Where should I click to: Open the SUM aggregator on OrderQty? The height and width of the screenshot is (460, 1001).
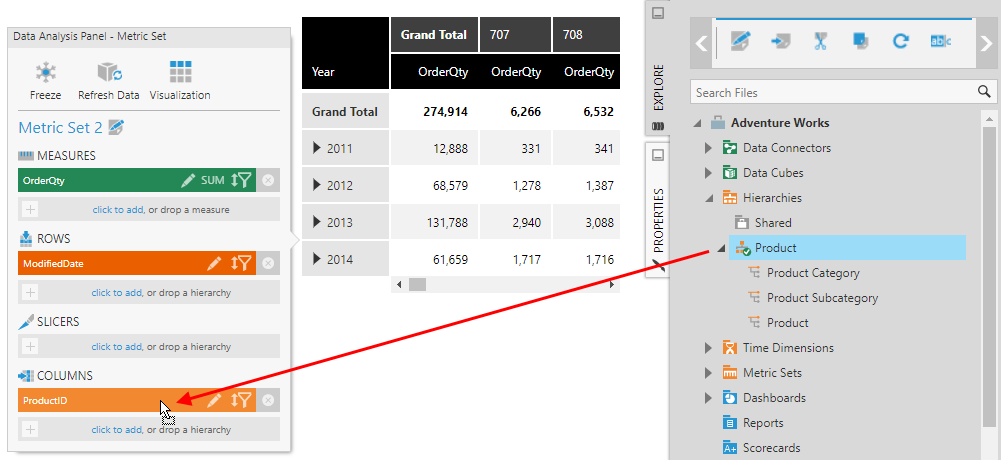pos(212,180)
